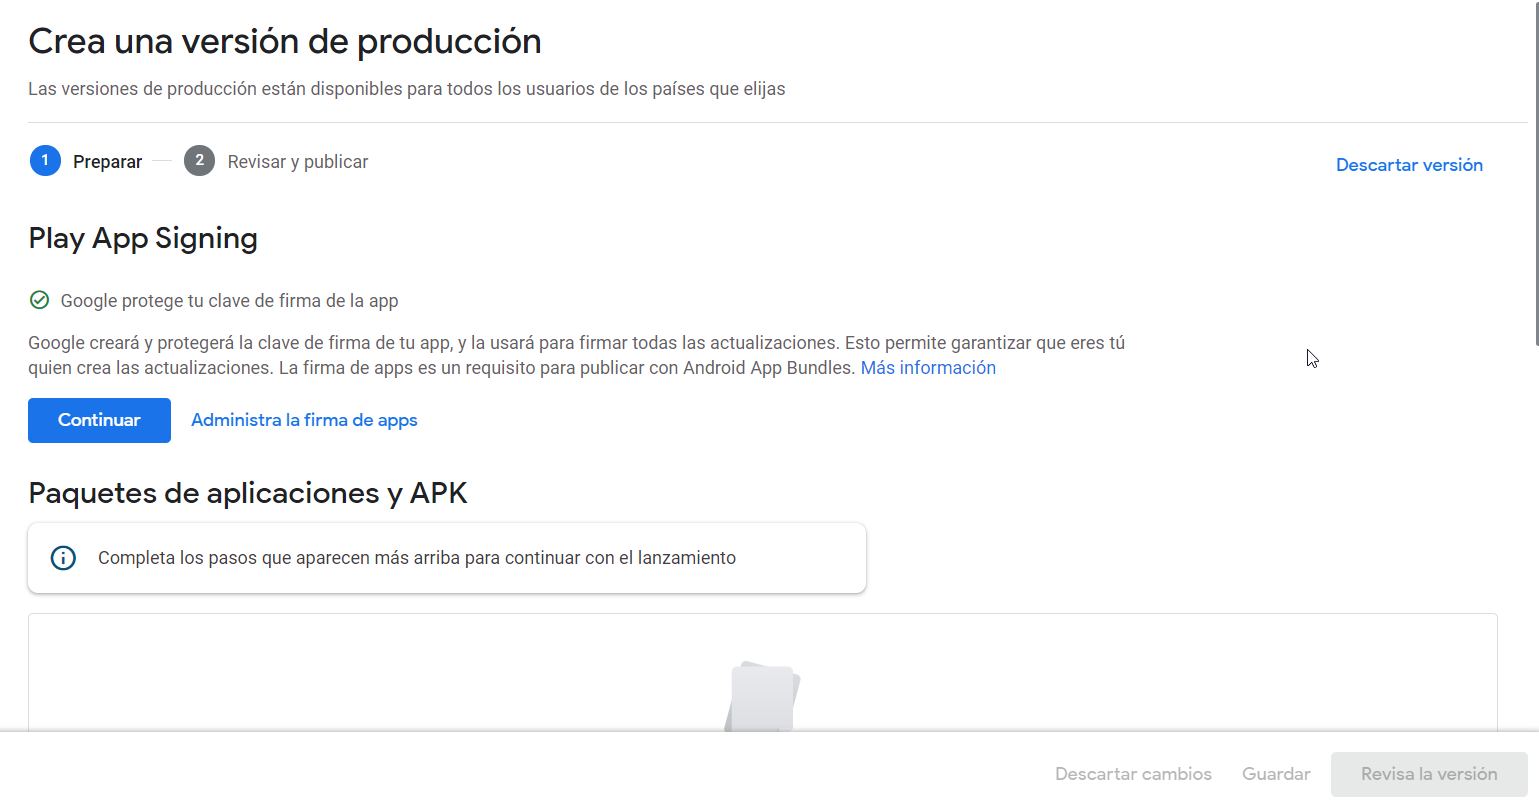
Task: Click text Google protege tu clave de firma
Action: point(229,301)
